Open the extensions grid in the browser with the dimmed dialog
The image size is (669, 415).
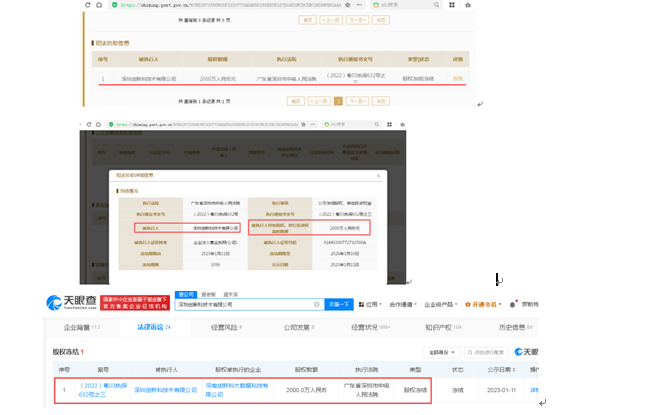pos(389,125)
